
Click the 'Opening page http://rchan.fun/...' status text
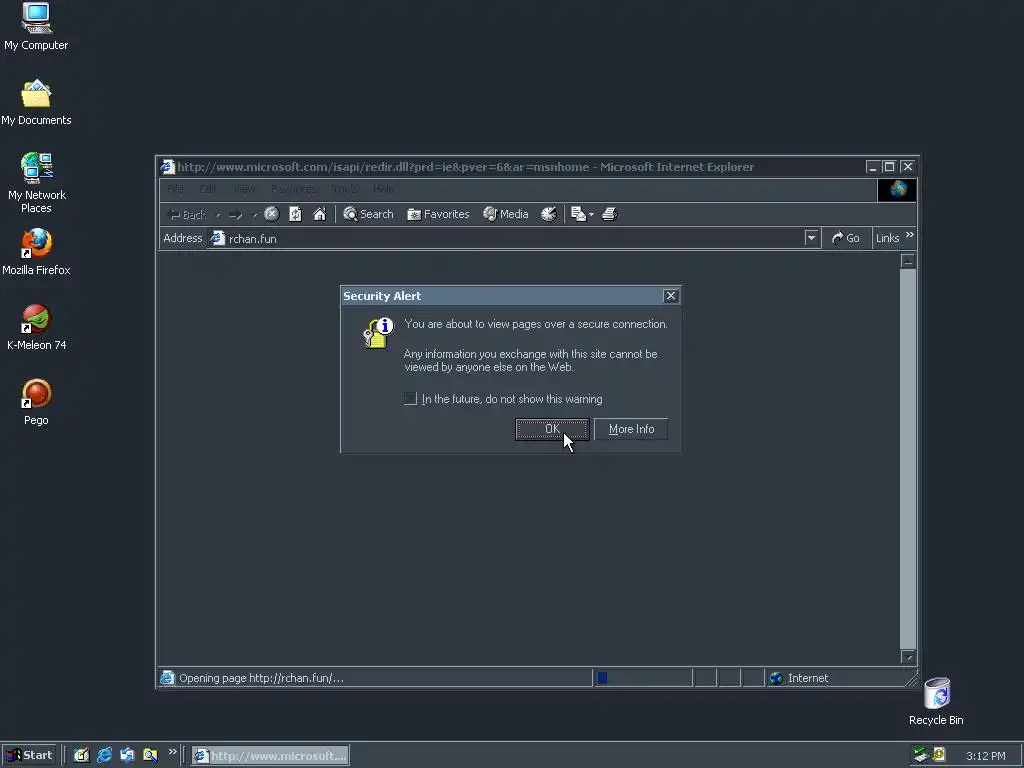(261, 678)
